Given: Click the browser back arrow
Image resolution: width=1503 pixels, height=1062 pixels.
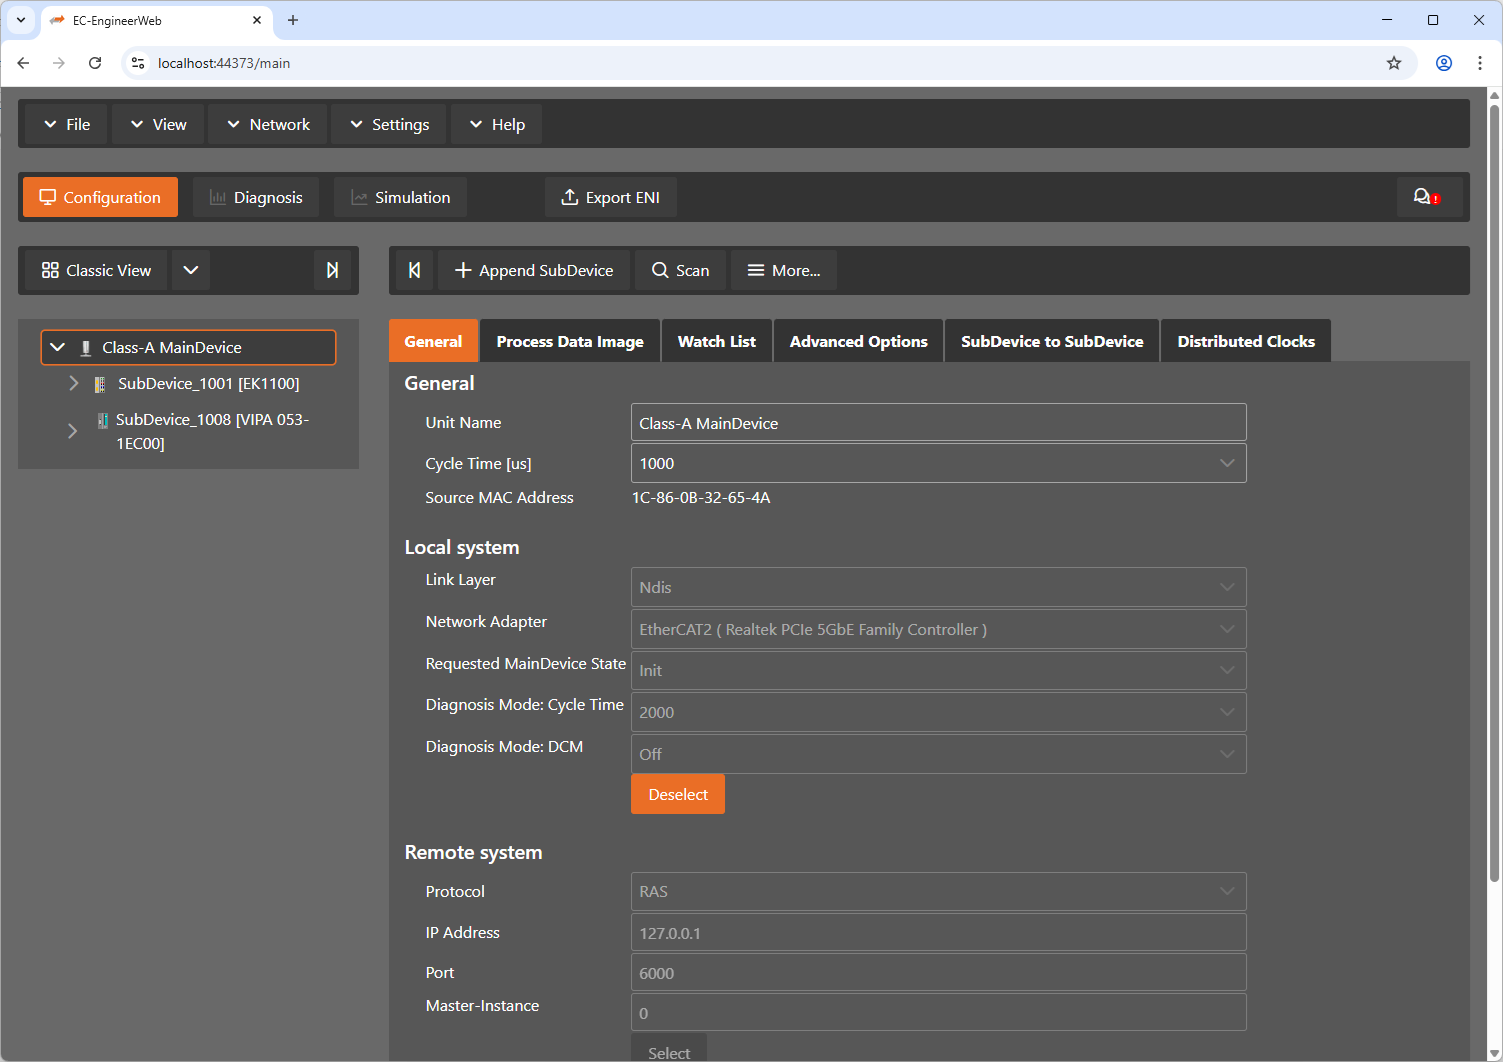Looking at the screenshot, I should (x=23, y=63).
